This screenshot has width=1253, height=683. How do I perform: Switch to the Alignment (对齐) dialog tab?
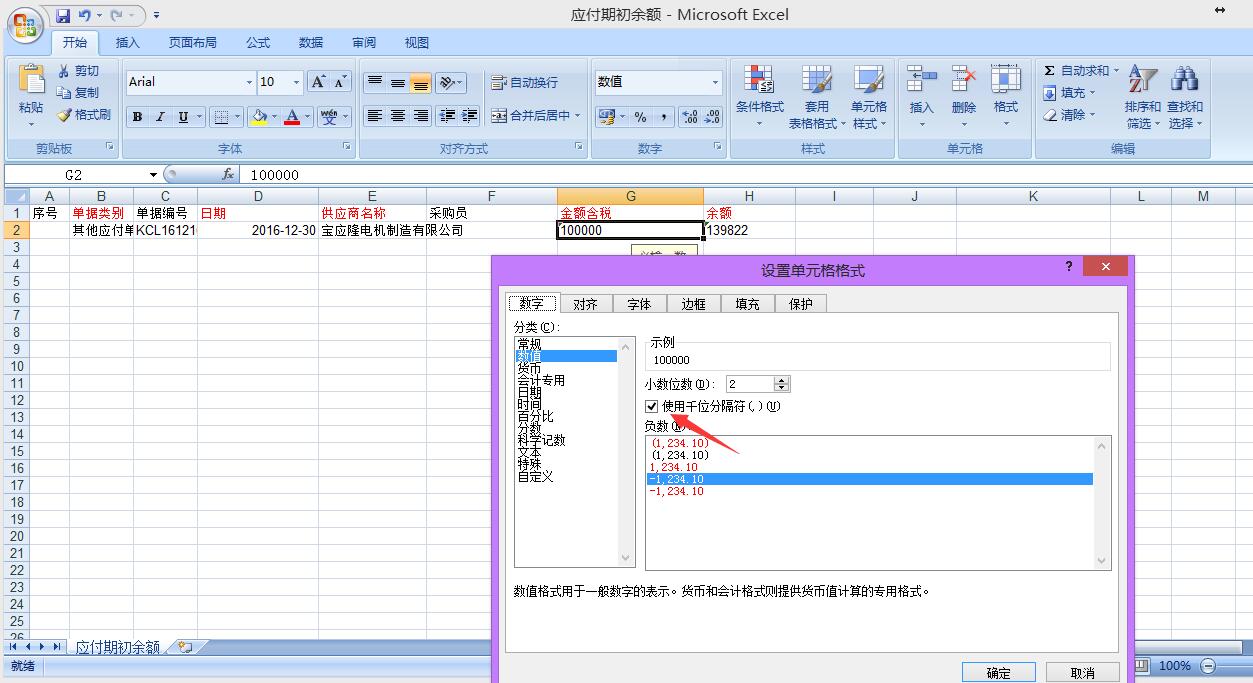click(585, 304)
